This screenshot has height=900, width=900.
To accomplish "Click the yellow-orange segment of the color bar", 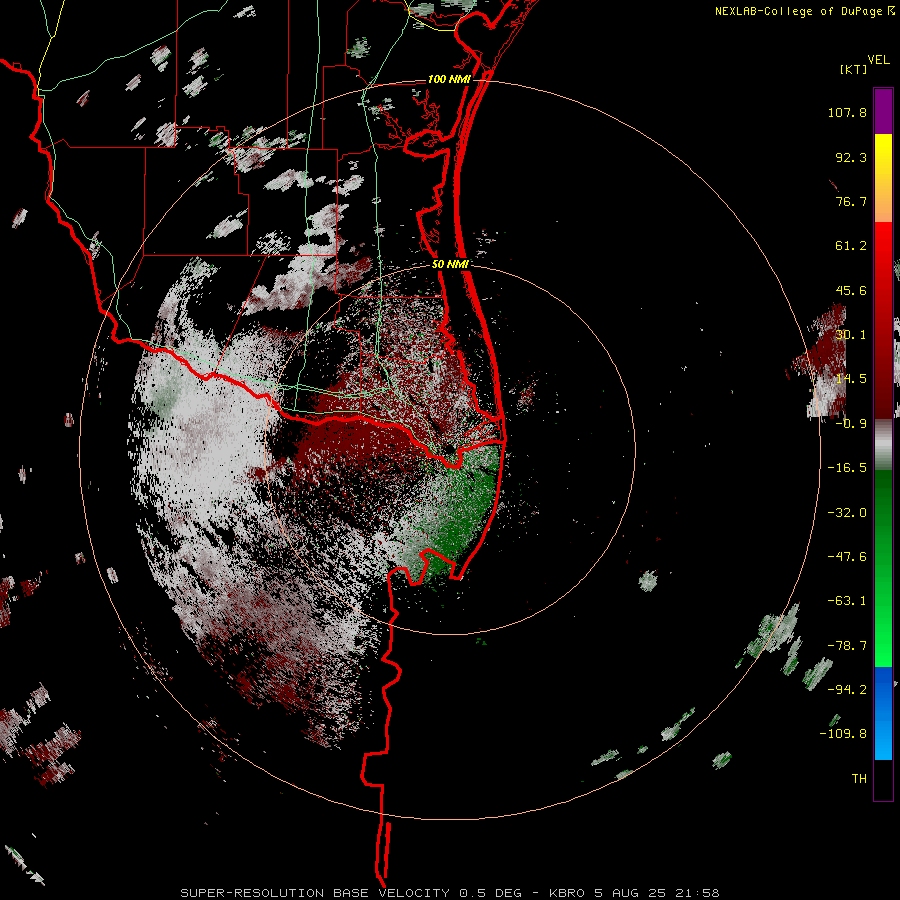I will click(x=883, y=178).
